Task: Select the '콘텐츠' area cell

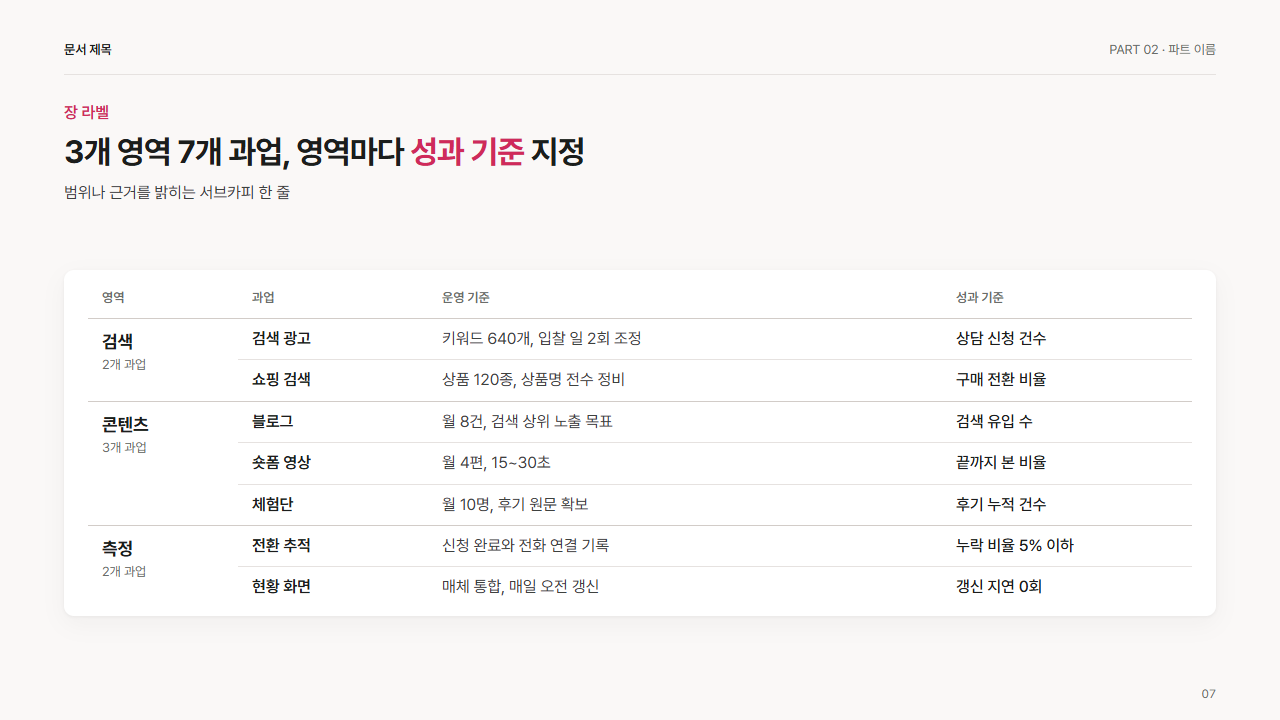Action: point(125,424)
